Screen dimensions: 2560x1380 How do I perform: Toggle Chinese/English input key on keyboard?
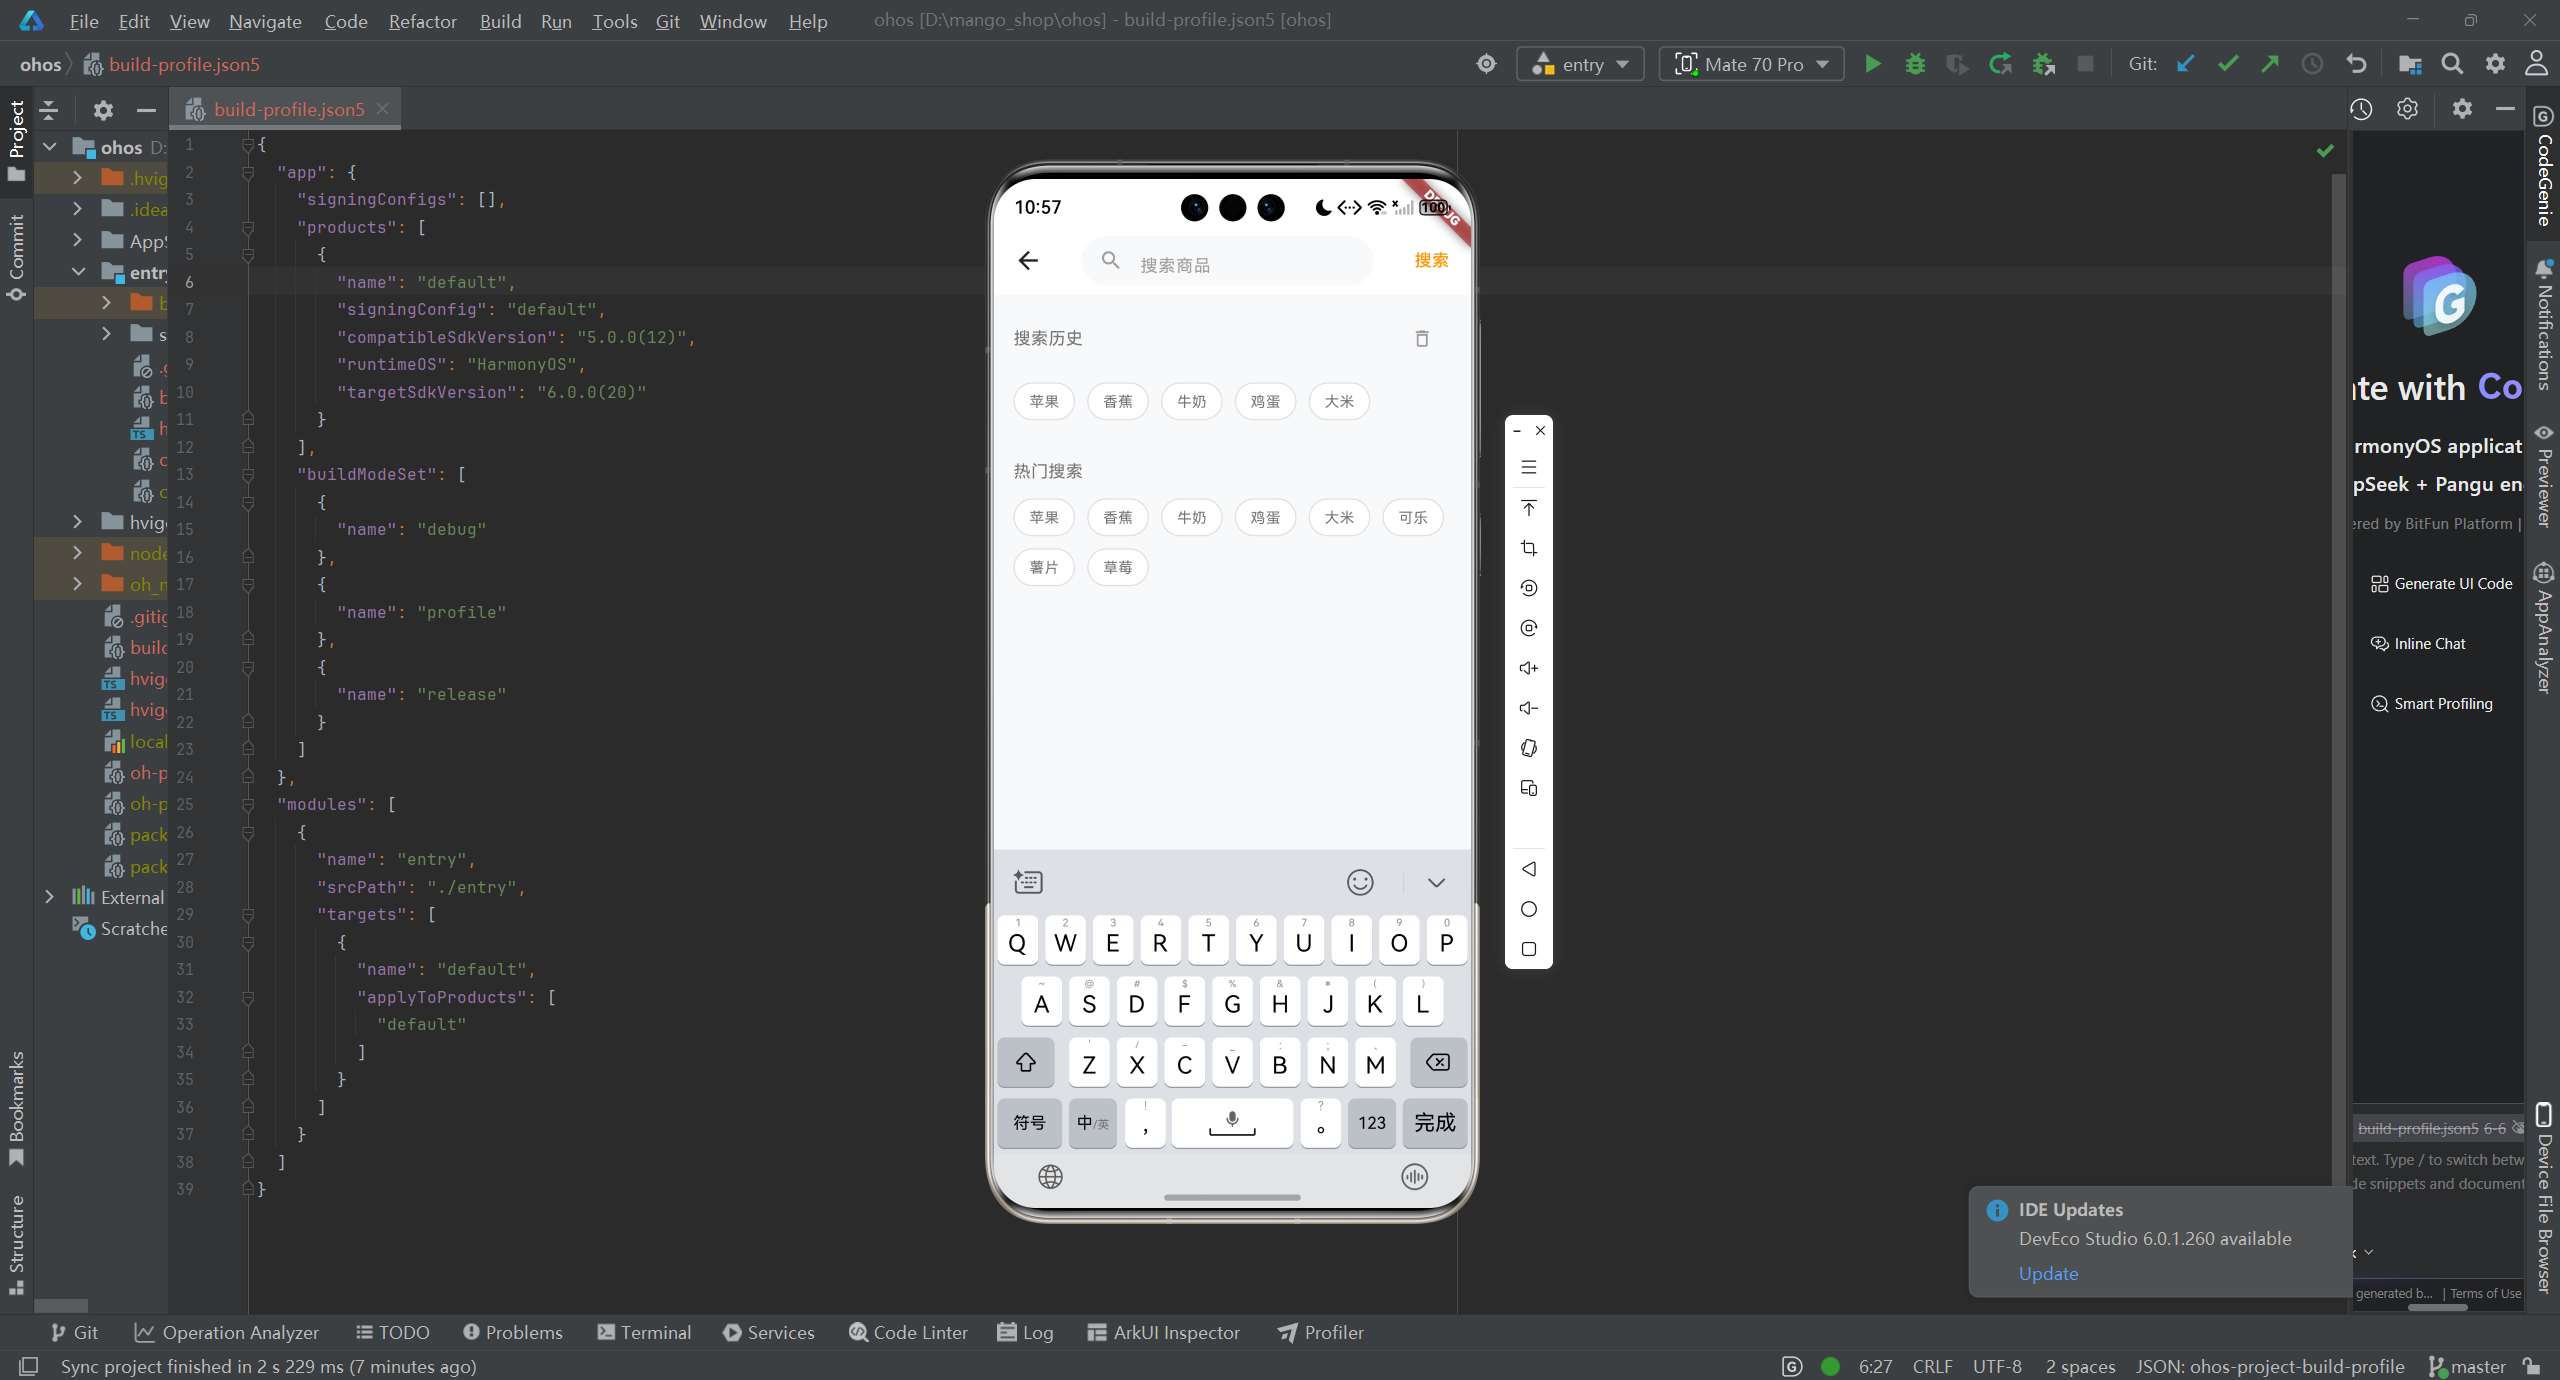click(x=1092, y=1123)
